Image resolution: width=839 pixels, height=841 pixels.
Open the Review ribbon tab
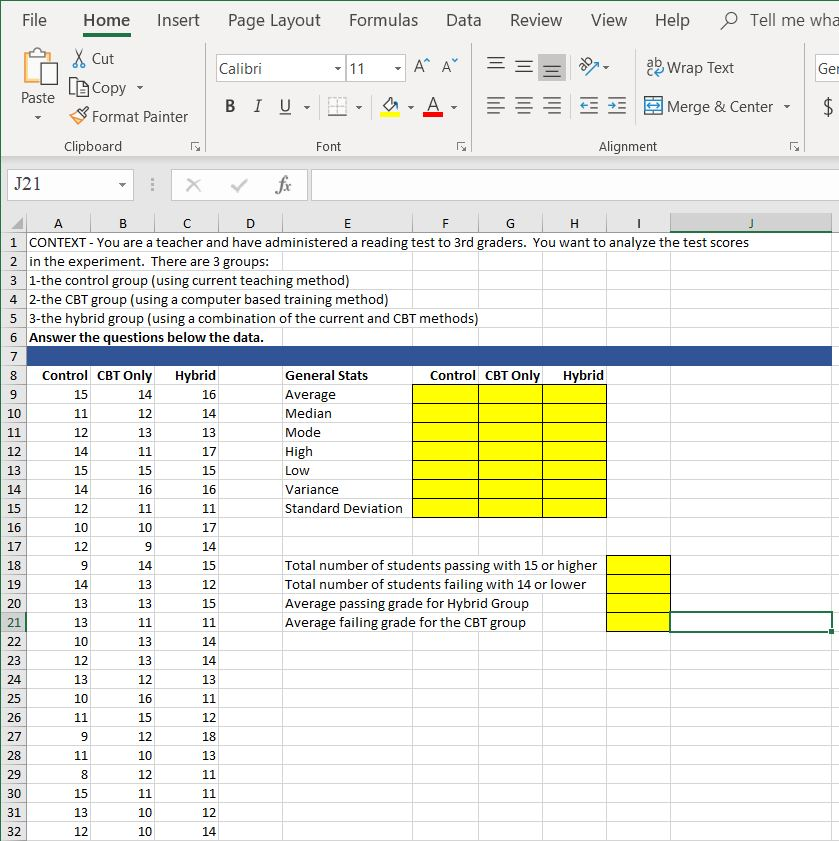(535, 20)
